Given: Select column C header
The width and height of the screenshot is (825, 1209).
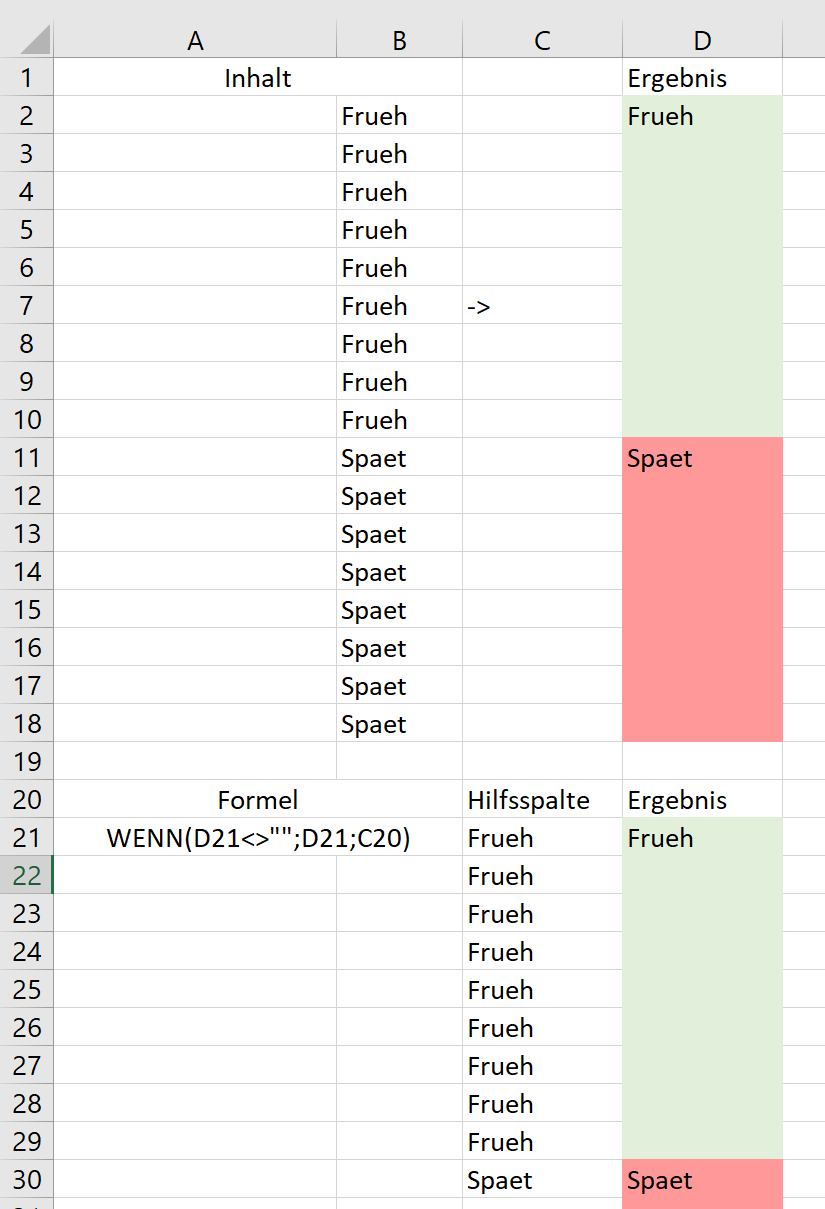Looking at the screenshot, I should point(542,40).
